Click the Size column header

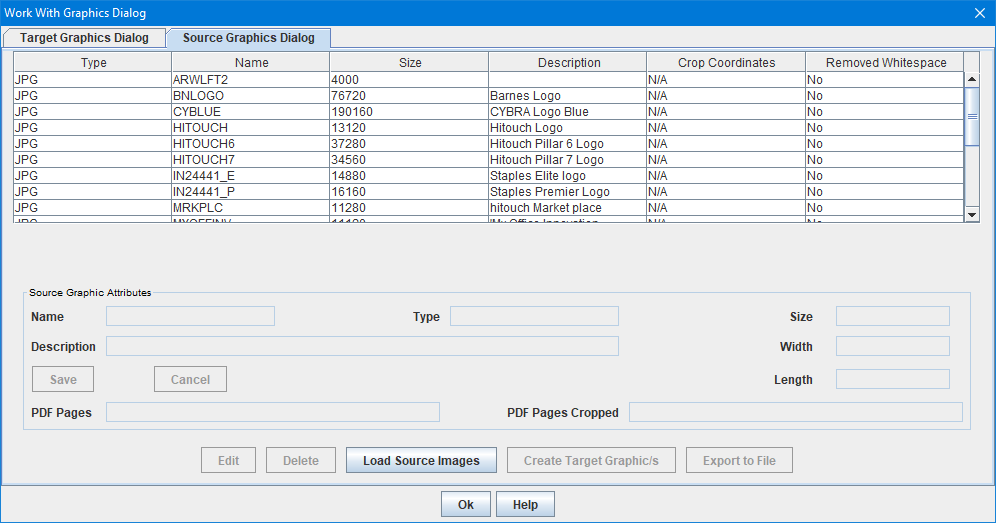click(x=409, y=62)
